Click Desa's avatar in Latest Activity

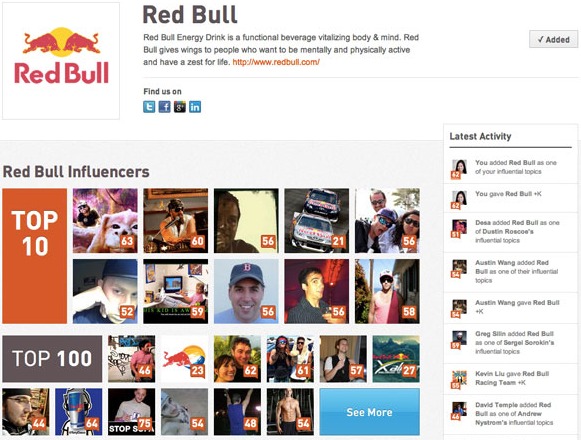[459, 228]
